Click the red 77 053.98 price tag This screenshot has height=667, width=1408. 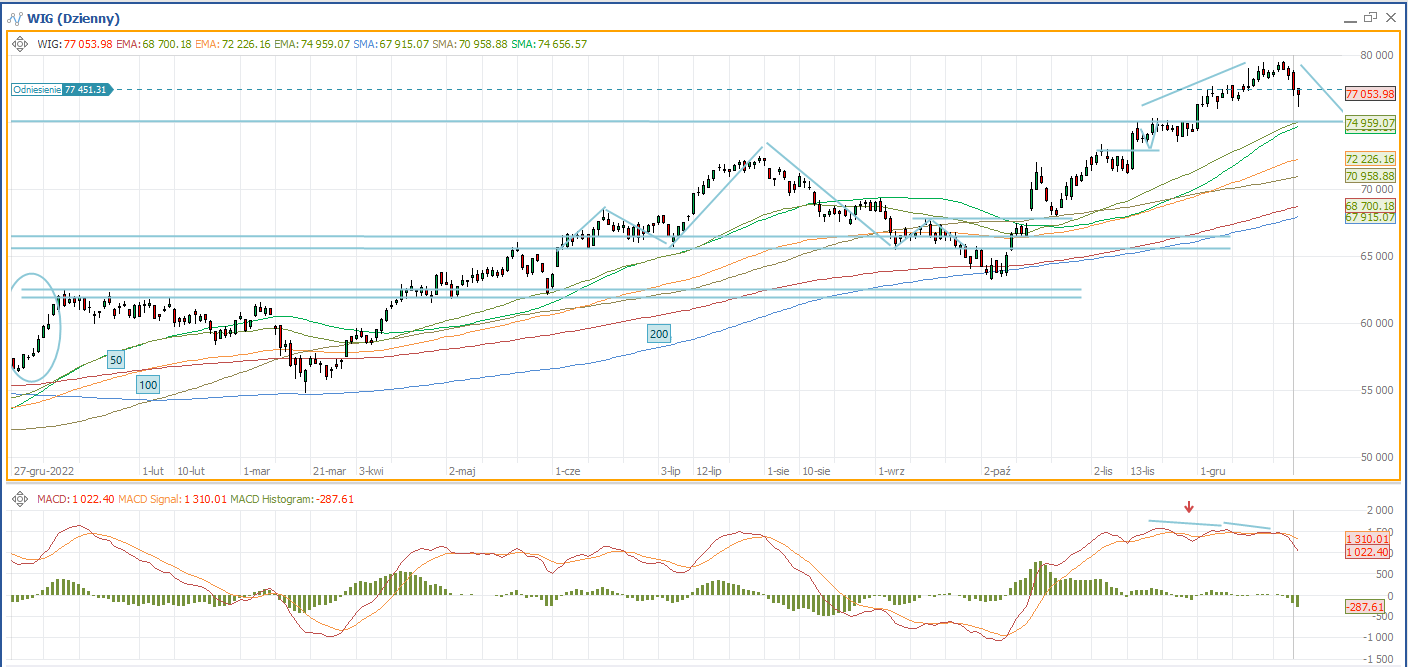pos(1369,94)
